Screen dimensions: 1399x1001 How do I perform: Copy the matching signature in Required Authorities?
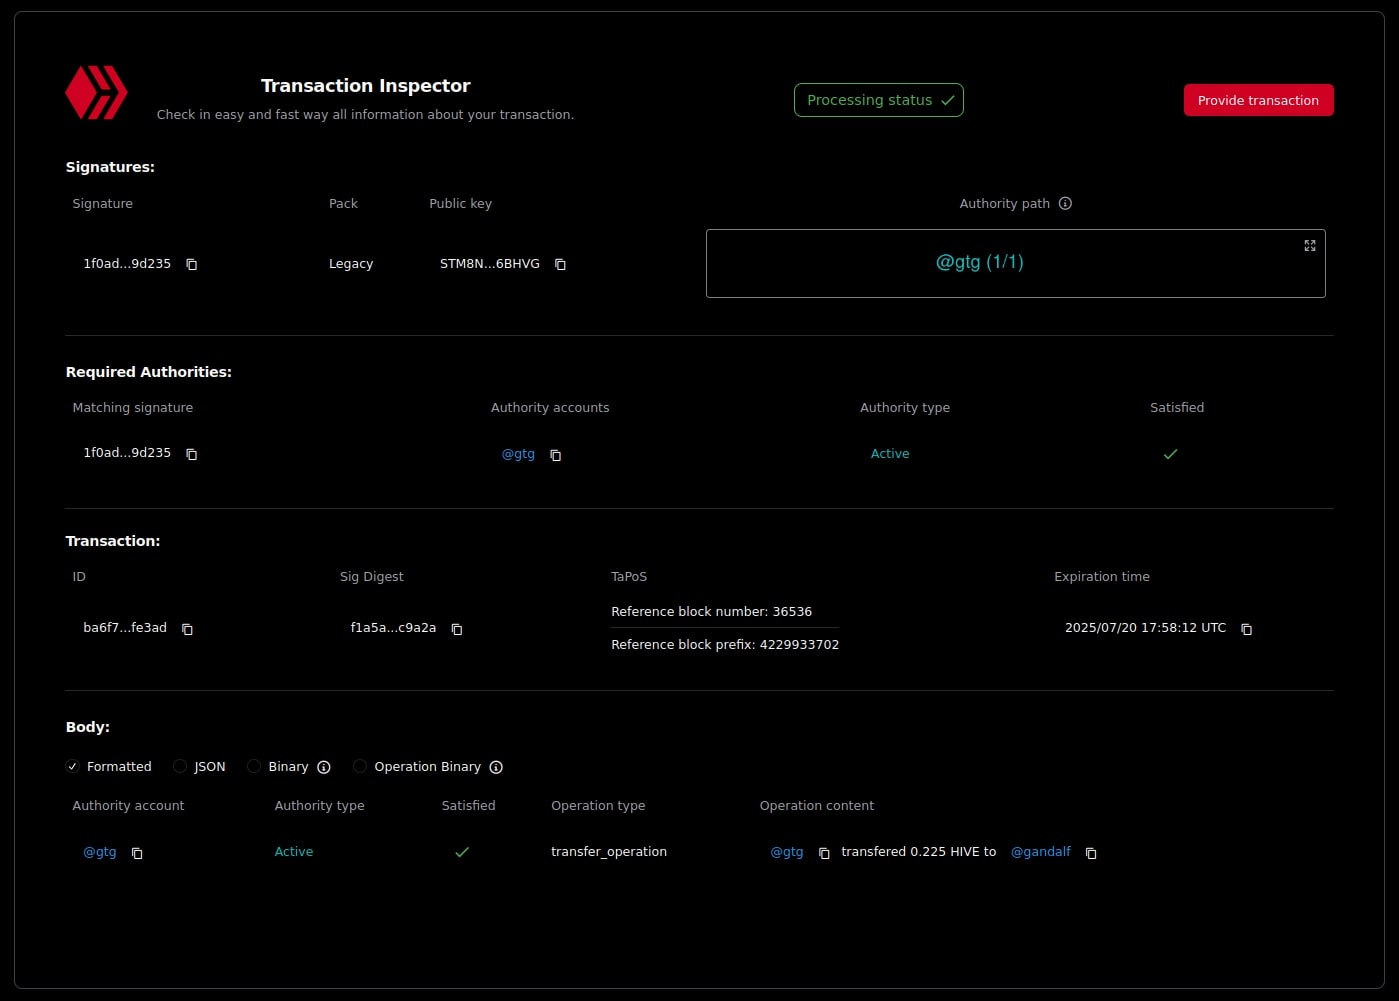[191, 453]
